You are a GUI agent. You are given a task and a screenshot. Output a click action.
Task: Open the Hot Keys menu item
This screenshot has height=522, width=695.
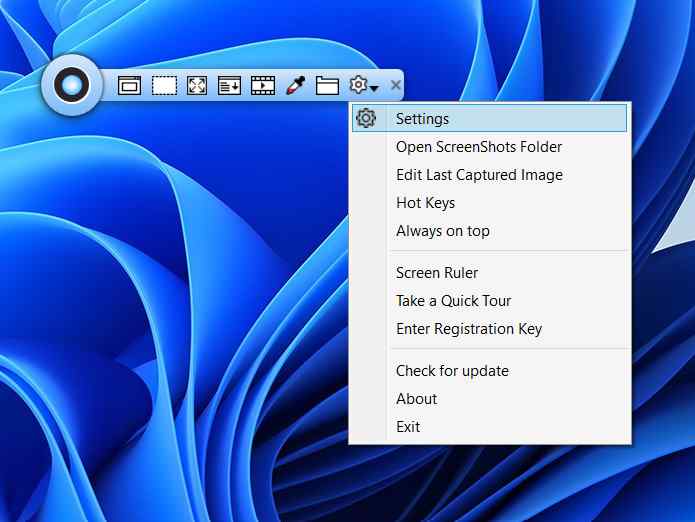[489, 203]
